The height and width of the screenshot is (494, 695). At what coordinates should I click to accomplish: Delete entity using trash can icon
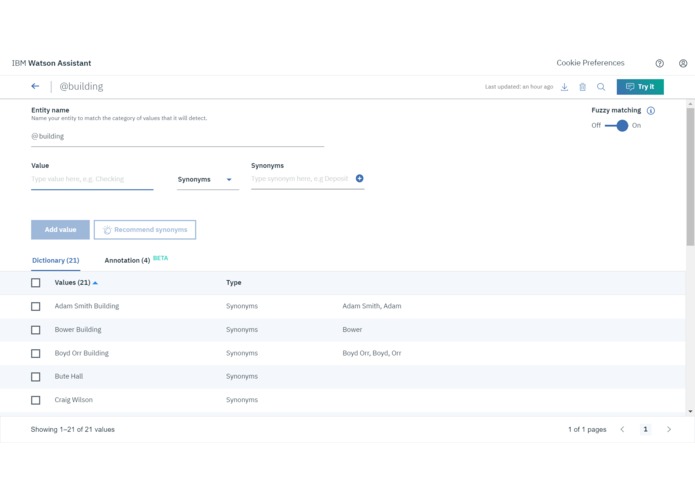(582, 87)
